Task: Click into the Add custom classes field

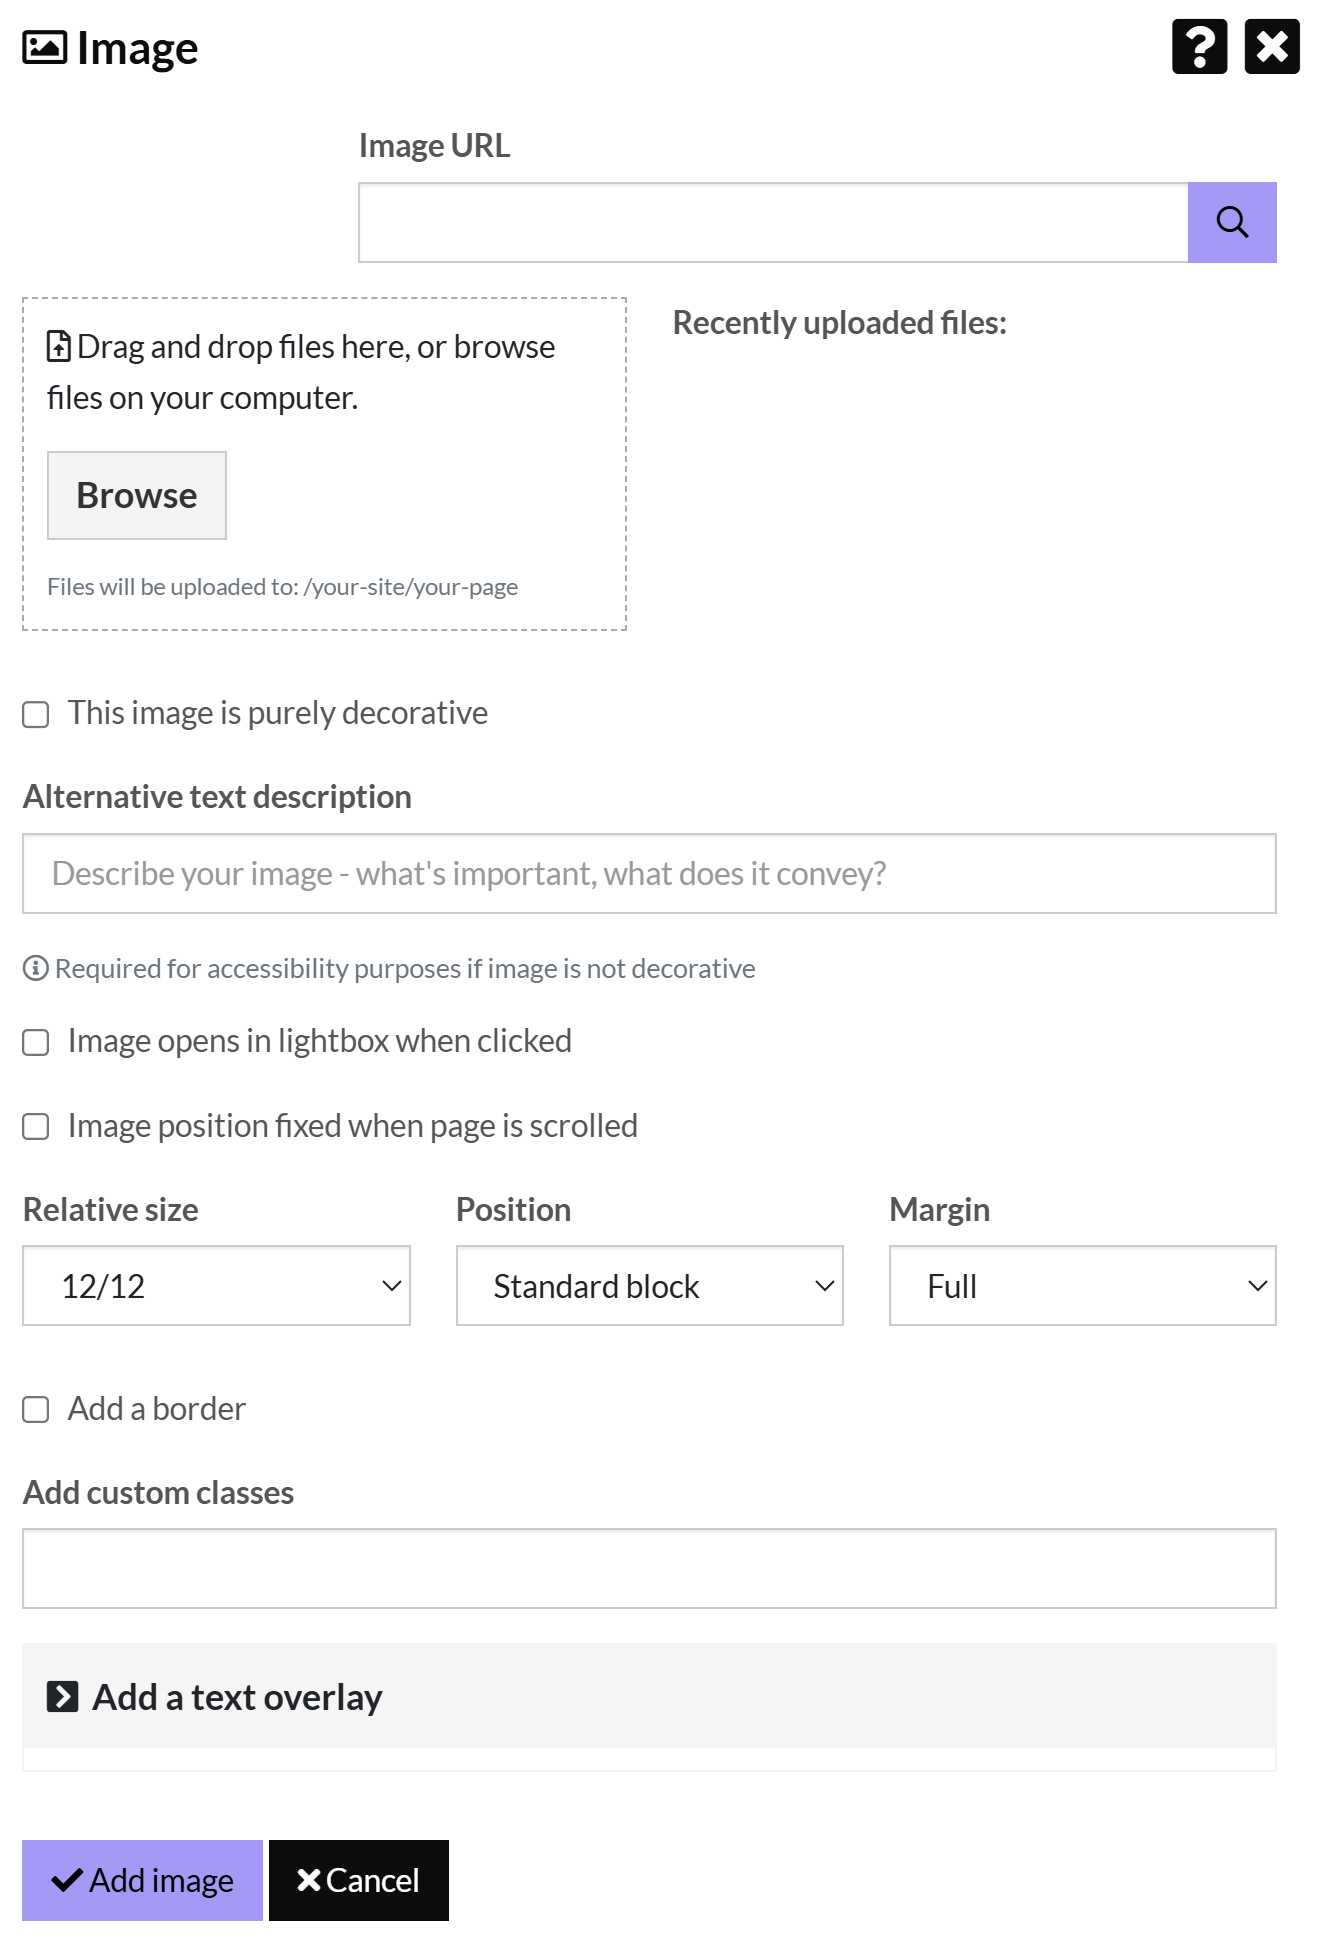Action: click(649, 1568)
